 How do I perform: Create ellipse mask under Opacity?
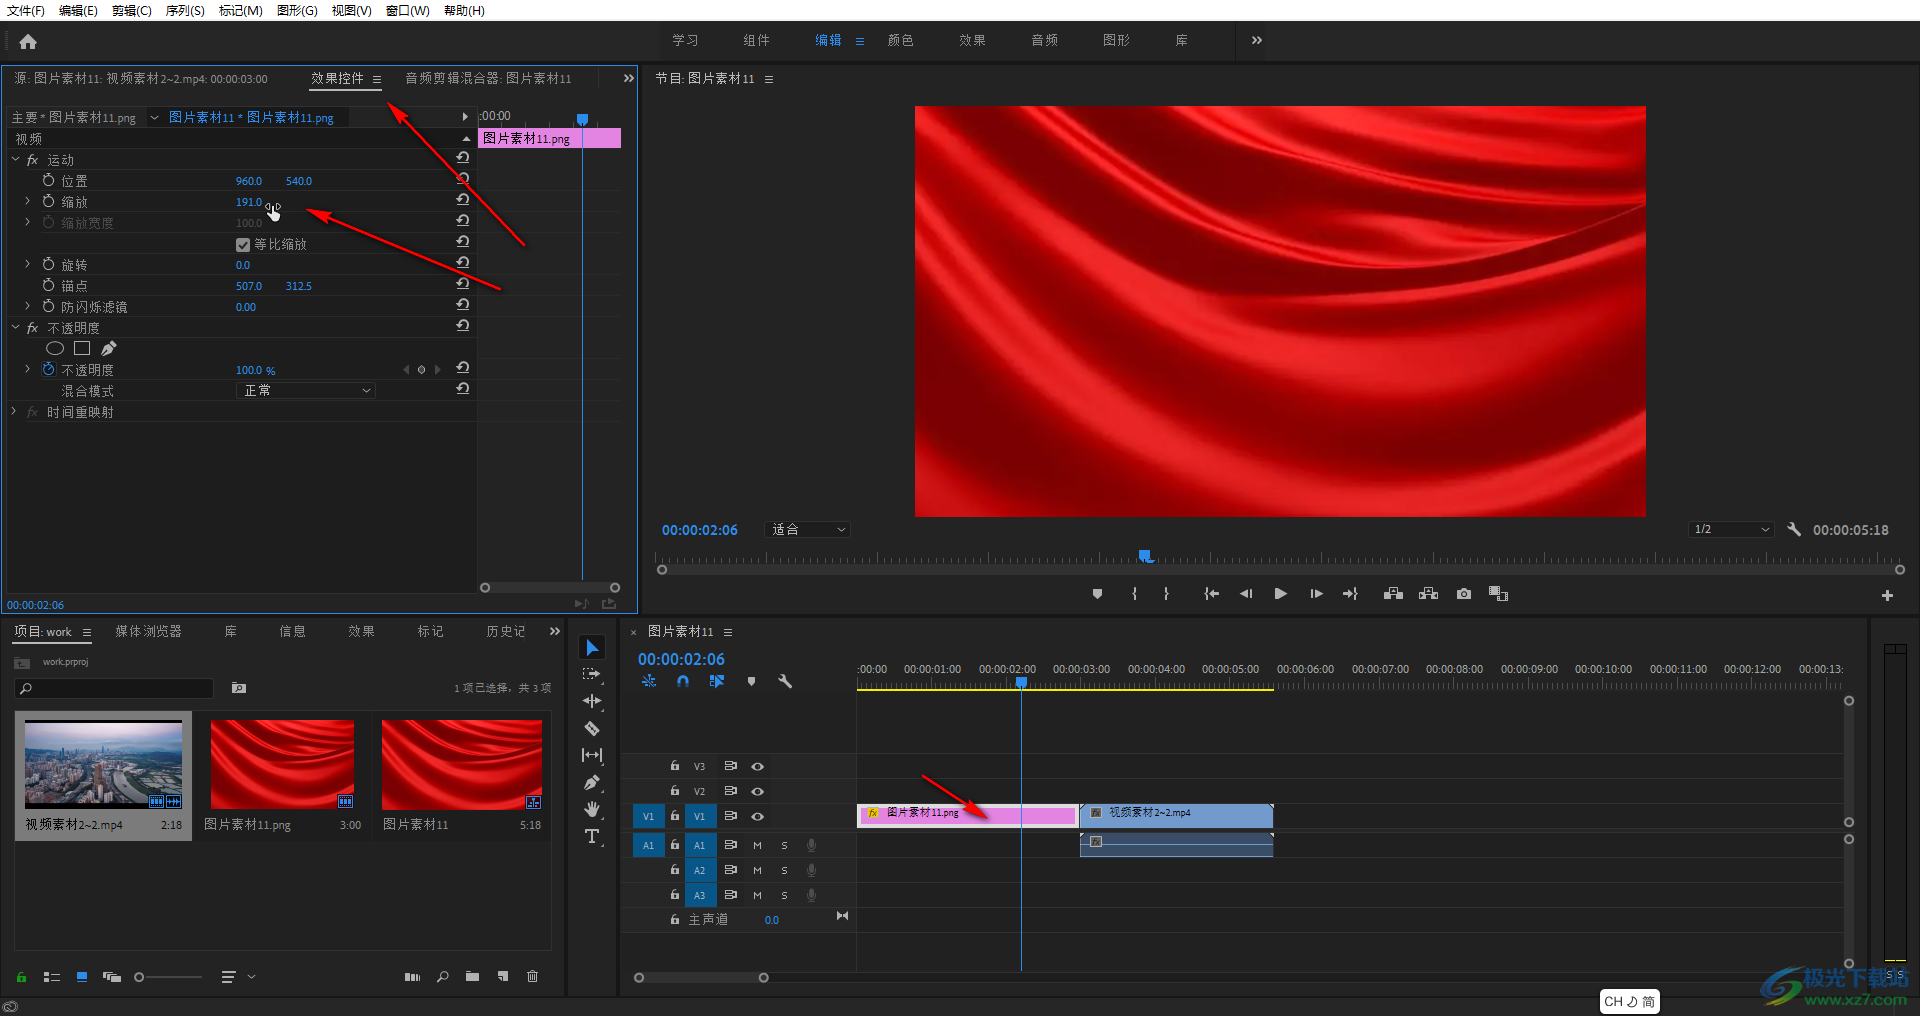click(55, 348)
